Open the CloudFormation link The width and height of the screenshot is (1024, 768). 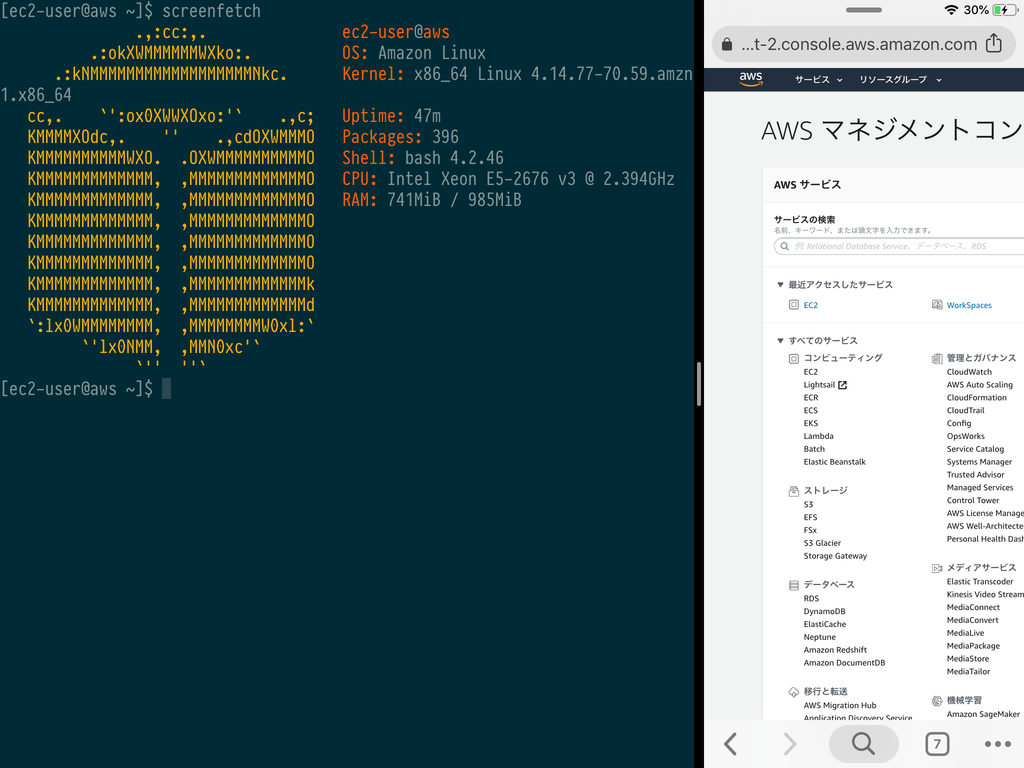(977, 398)
